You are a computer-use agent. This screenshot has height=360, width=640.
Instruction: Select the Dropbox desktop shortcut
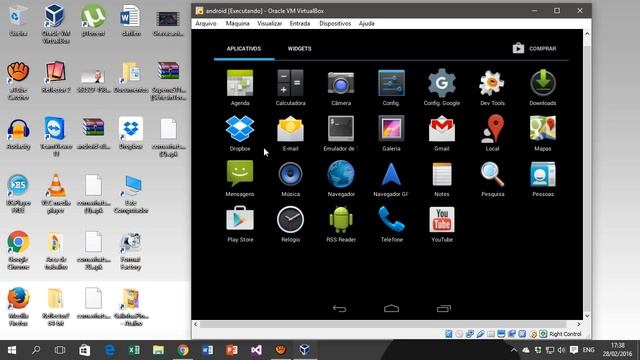tap(131, 133)
